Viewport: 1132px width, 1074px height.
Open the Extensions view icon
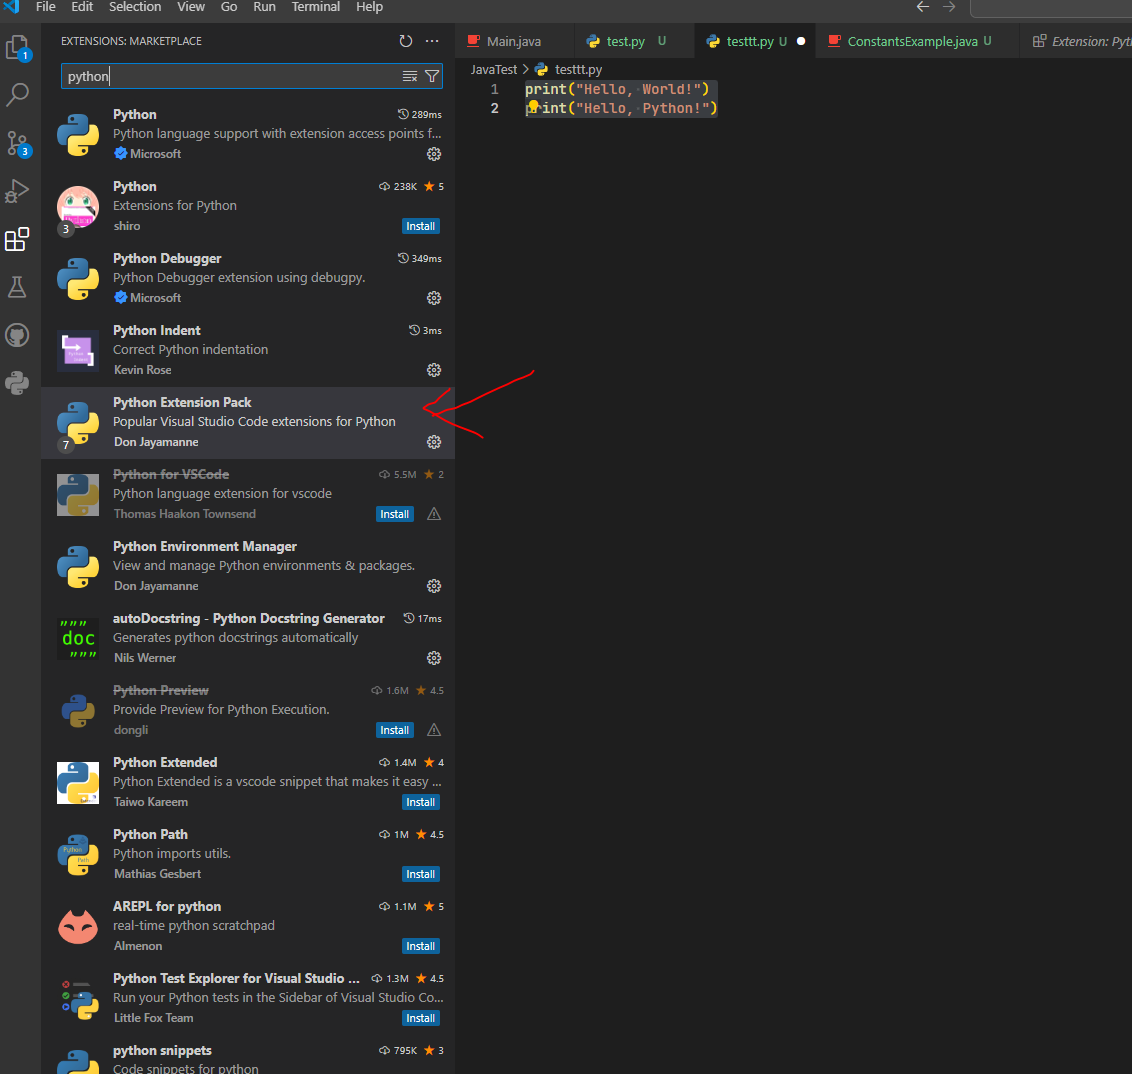point(17,239)
